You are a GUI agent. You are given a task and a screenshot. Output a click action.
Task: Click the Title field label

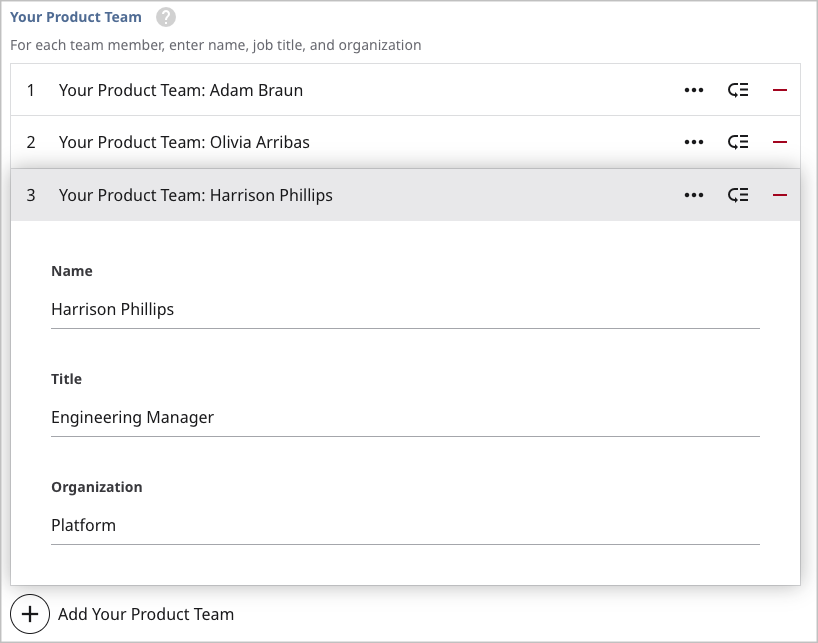[x=66, y=379]
